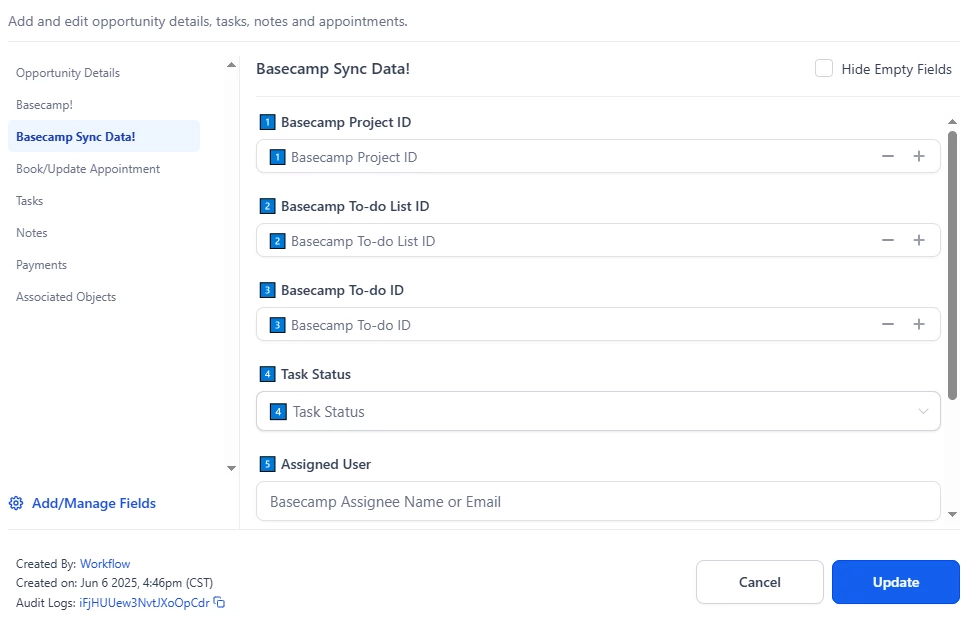
Task: Go to the Basecamp! section
Action: [44, 104]
